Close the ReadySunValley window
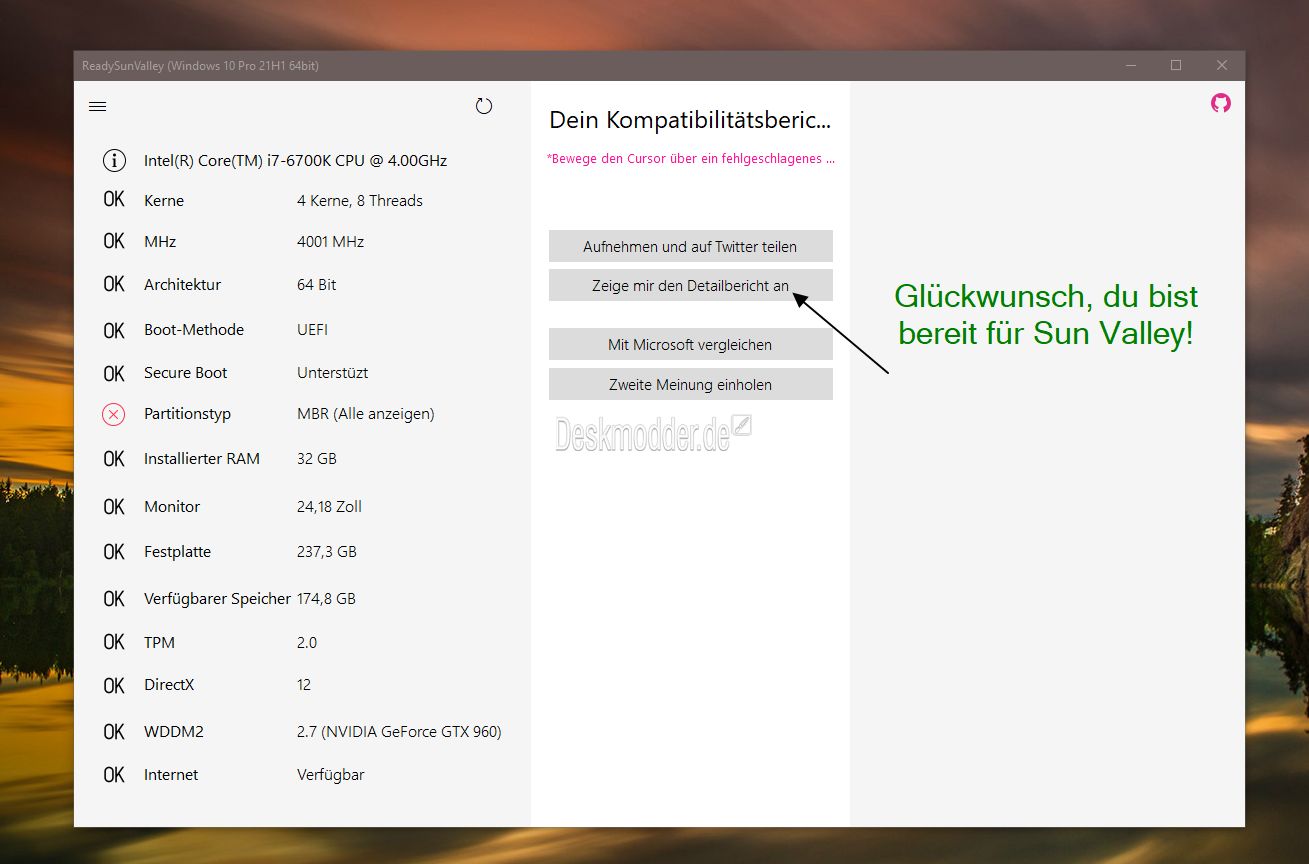The width and height of the screenshot is (1309, 864). [1222, 66]
